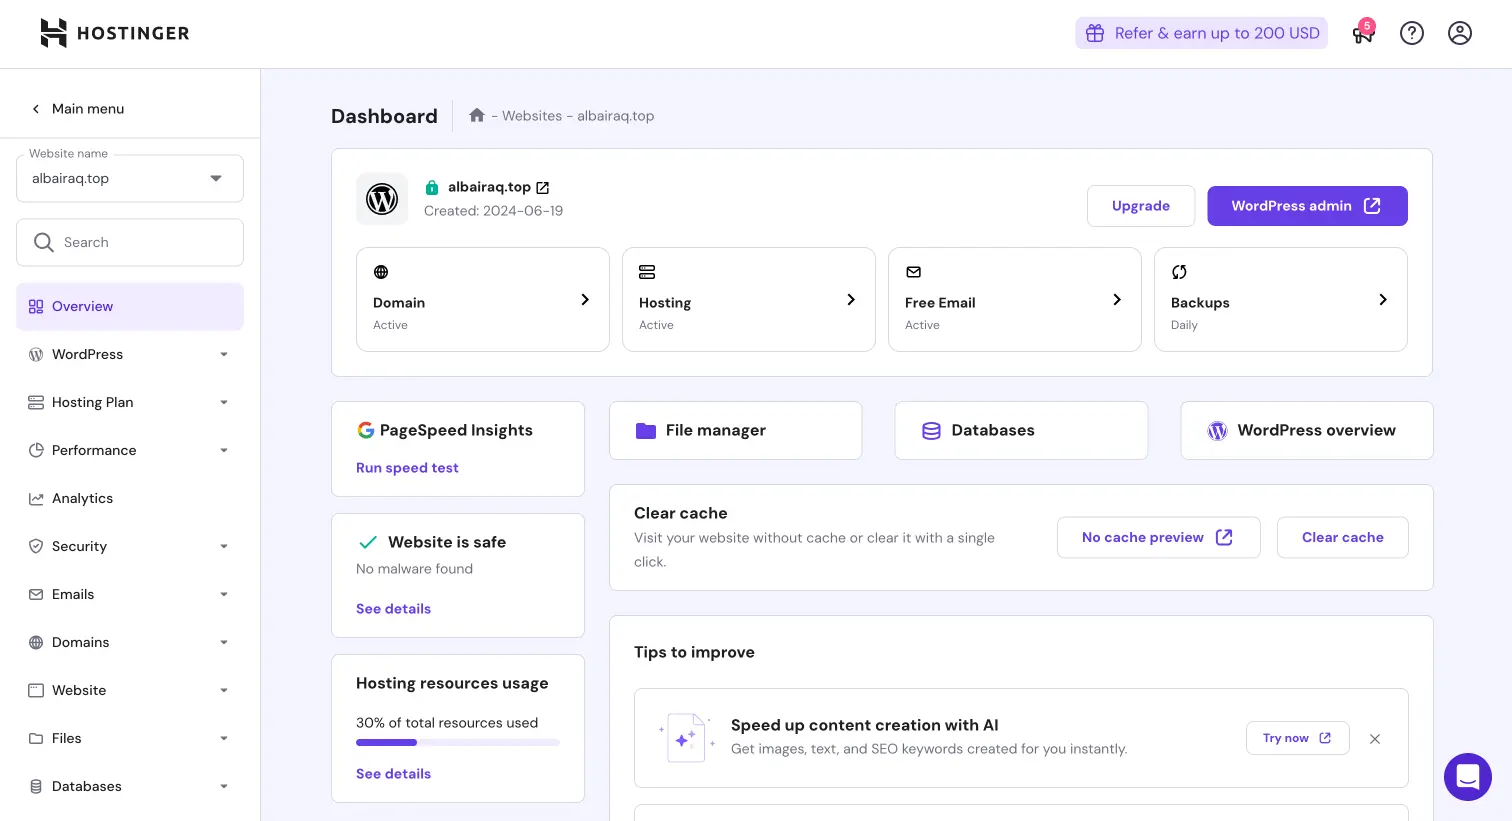Open the user account profile icon
The width and height of the screenshot is (1512, 821).
1460,33
